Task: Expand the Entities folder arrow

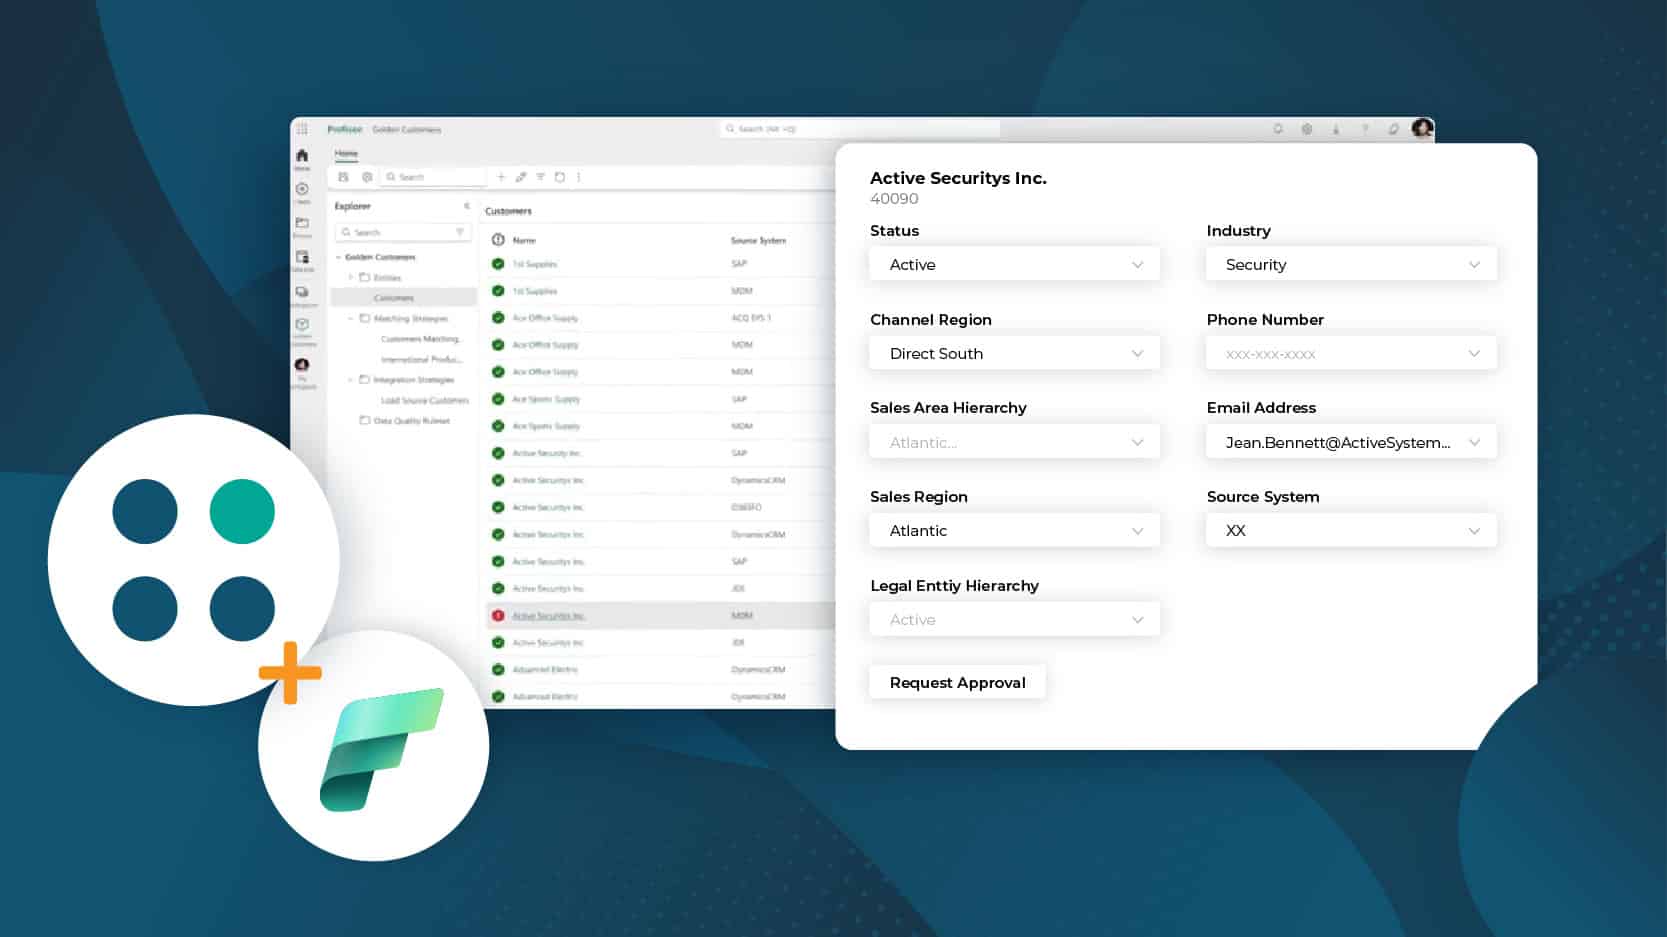Action: (351, 277)
